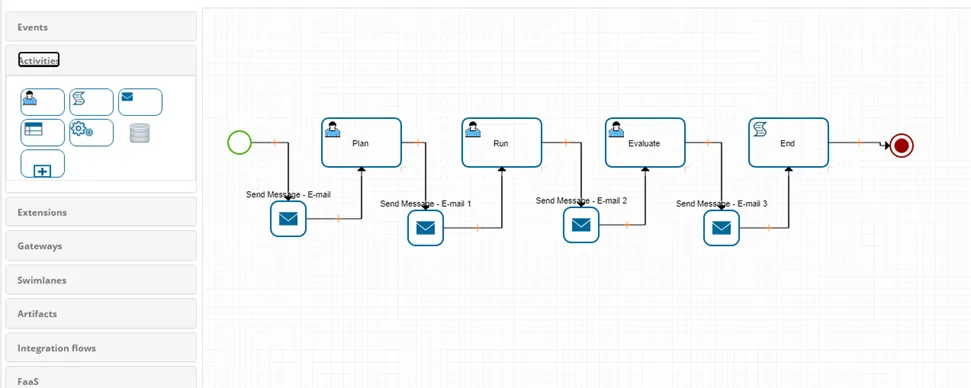Click the orange marker on Evaluate's outgoing flow
This screenshot has height=388, width=971.
tap(708, 143)
